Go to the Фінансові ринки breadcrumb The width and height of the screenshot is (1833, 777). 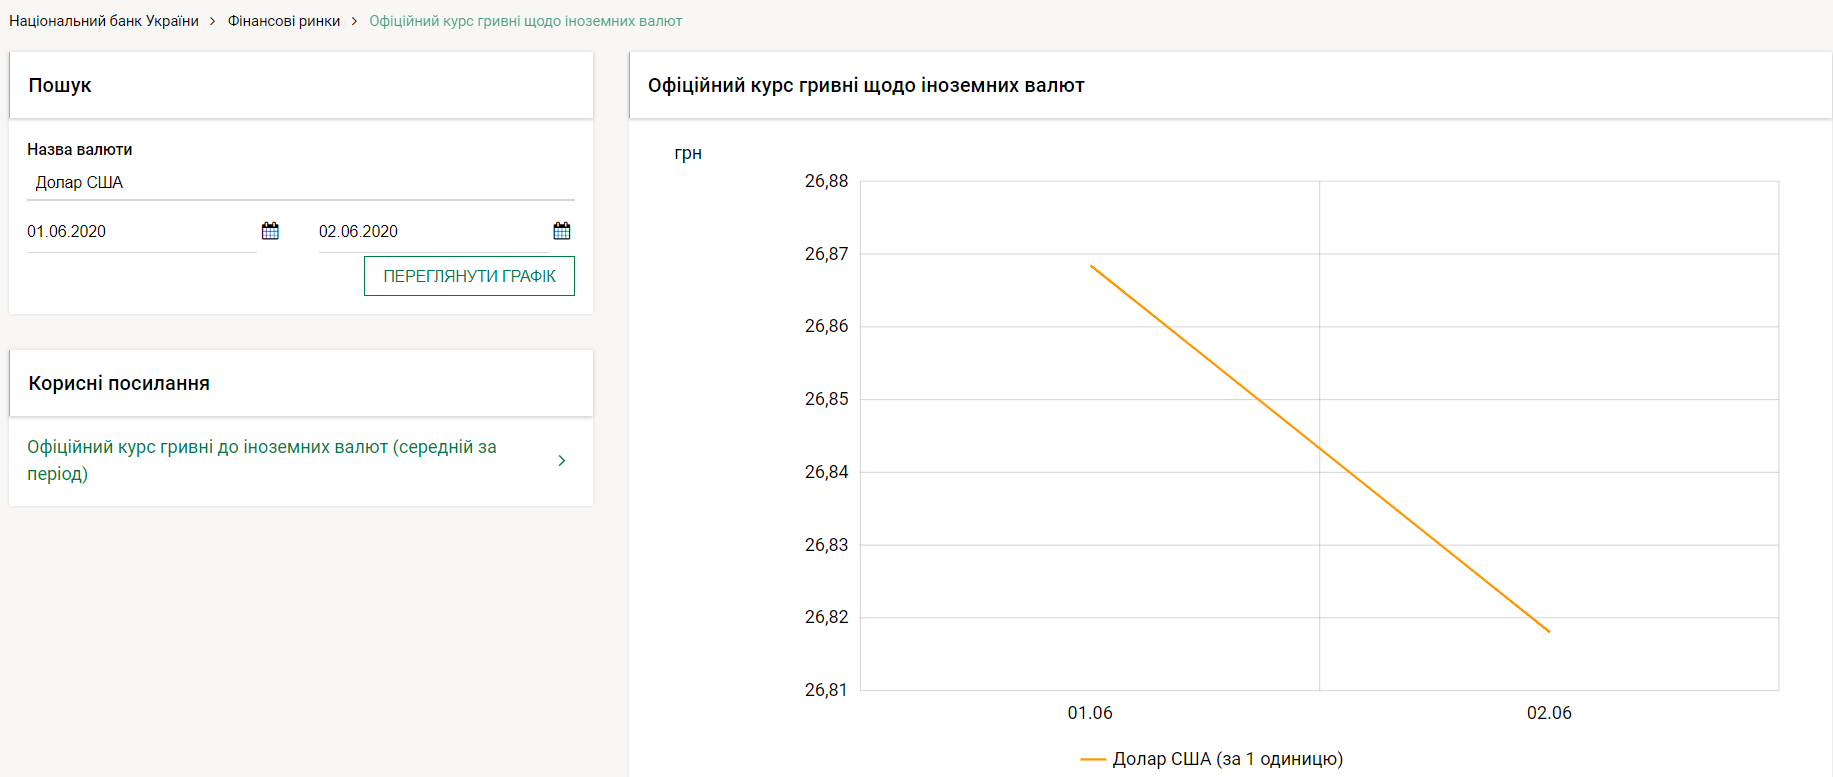[x=284, y=21]
